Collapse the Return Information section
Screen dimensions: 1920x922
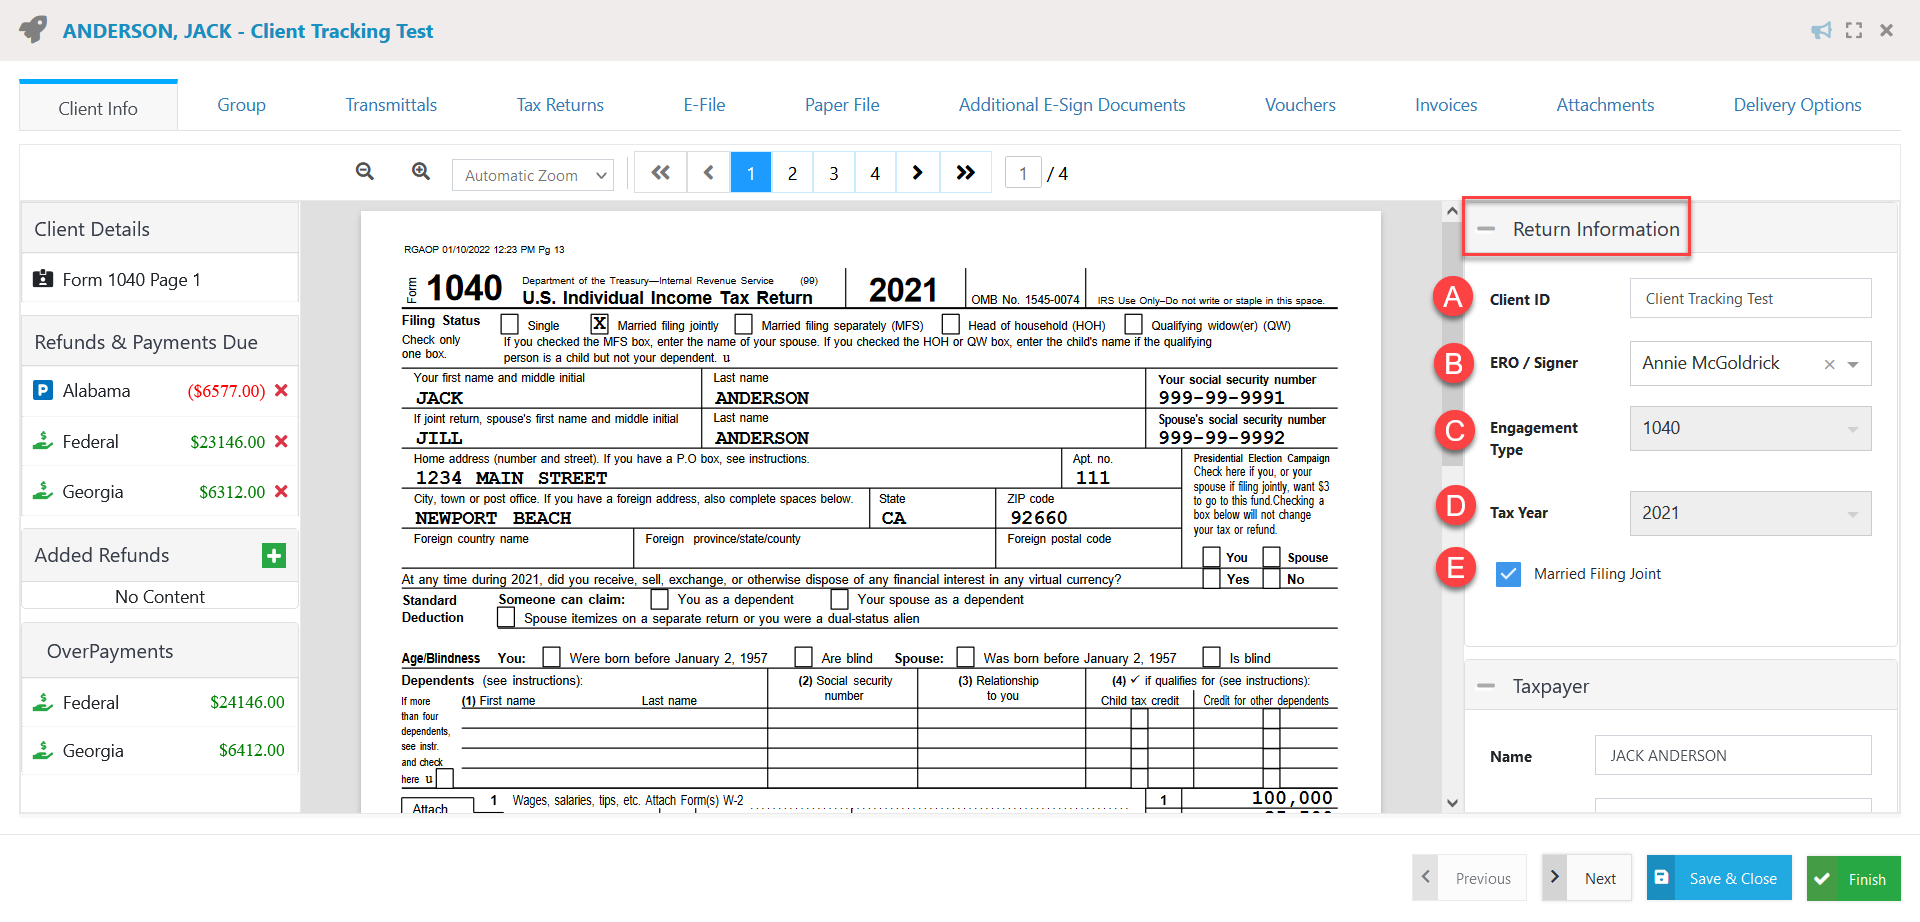coord(1487,228)
